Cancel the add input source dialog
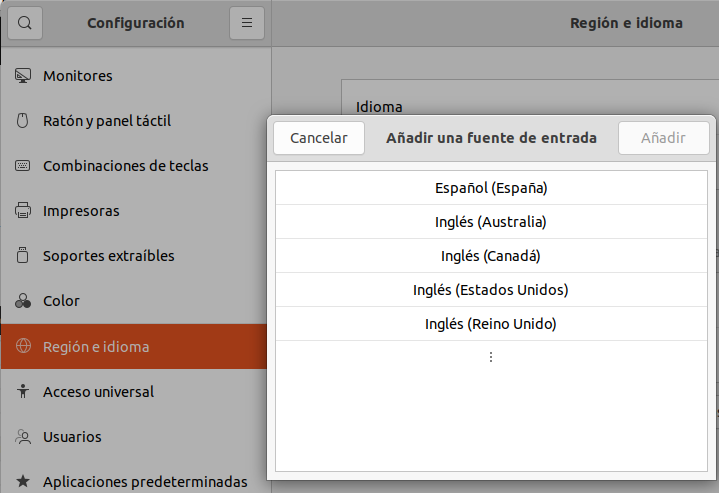Image resolution: width=719 pixels, height=493 pixels. pyautogui.click(x=319, y=138)
